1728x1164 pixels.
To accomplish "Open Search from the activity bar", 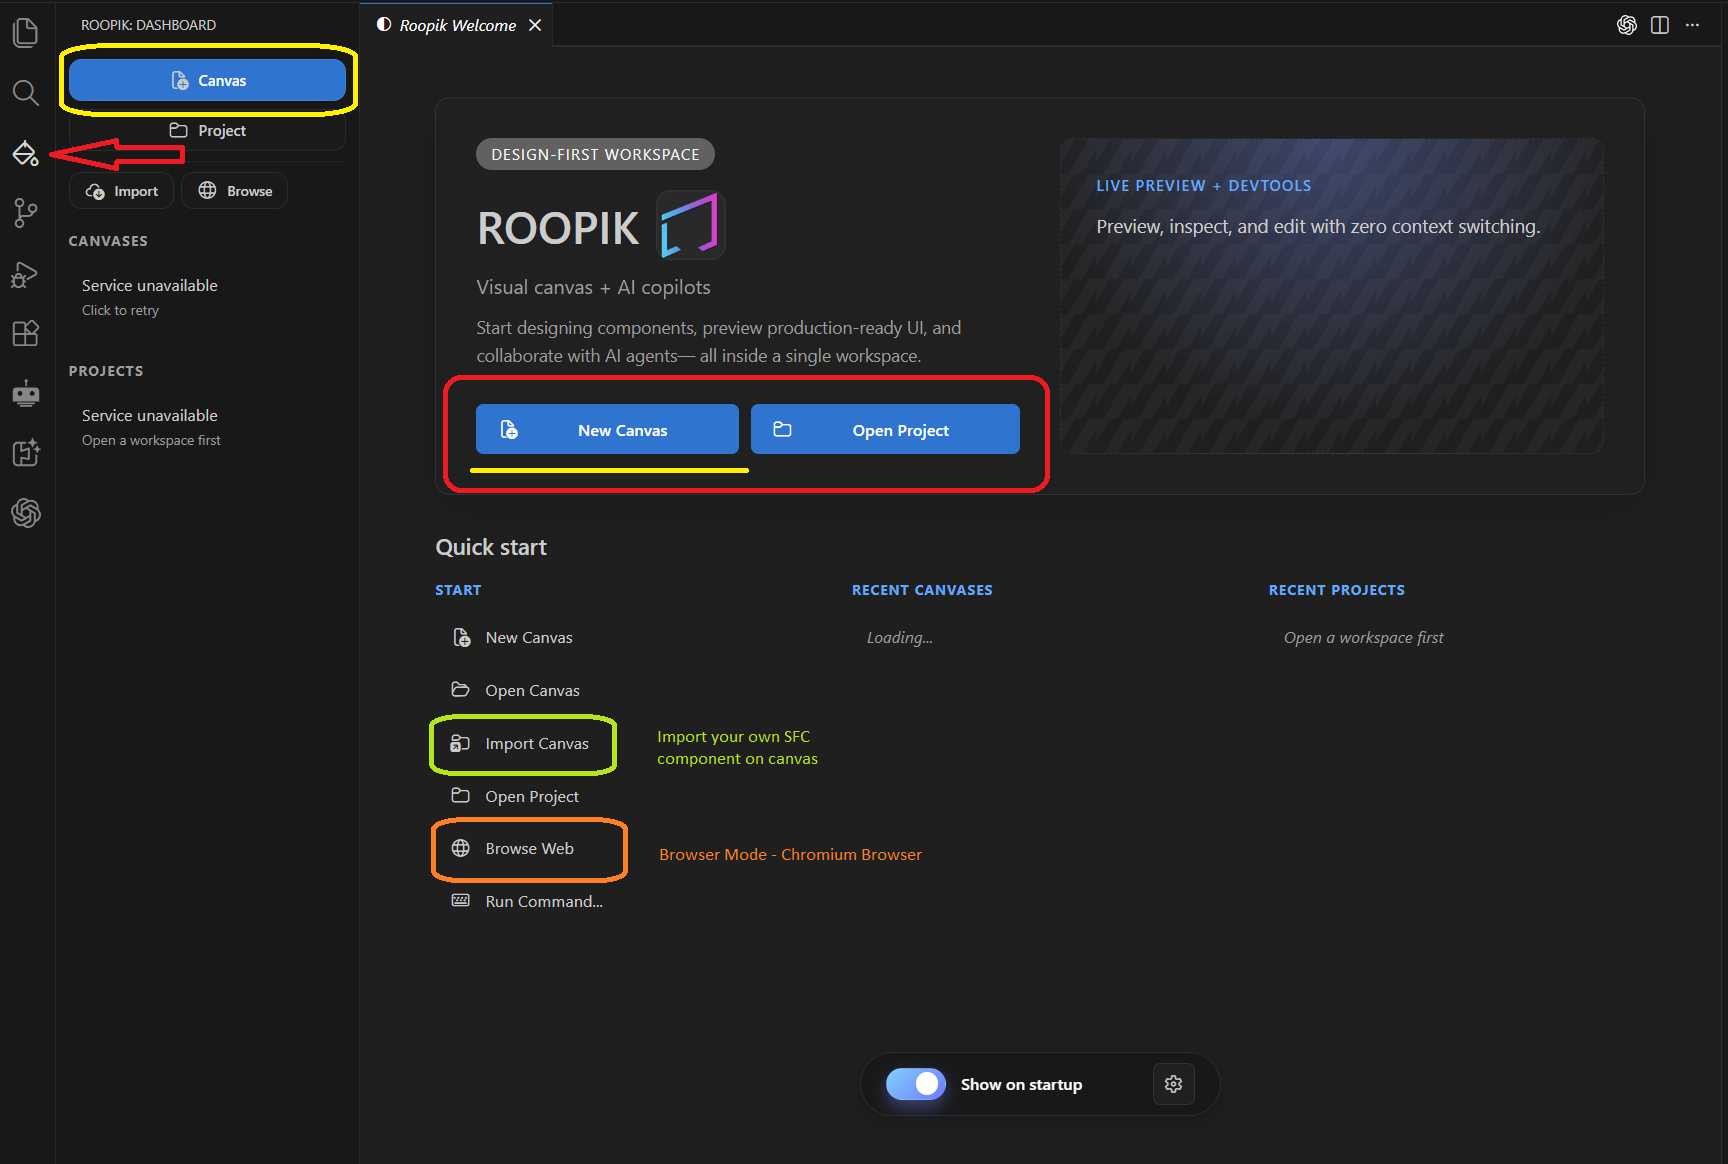I will pos(25,93).
